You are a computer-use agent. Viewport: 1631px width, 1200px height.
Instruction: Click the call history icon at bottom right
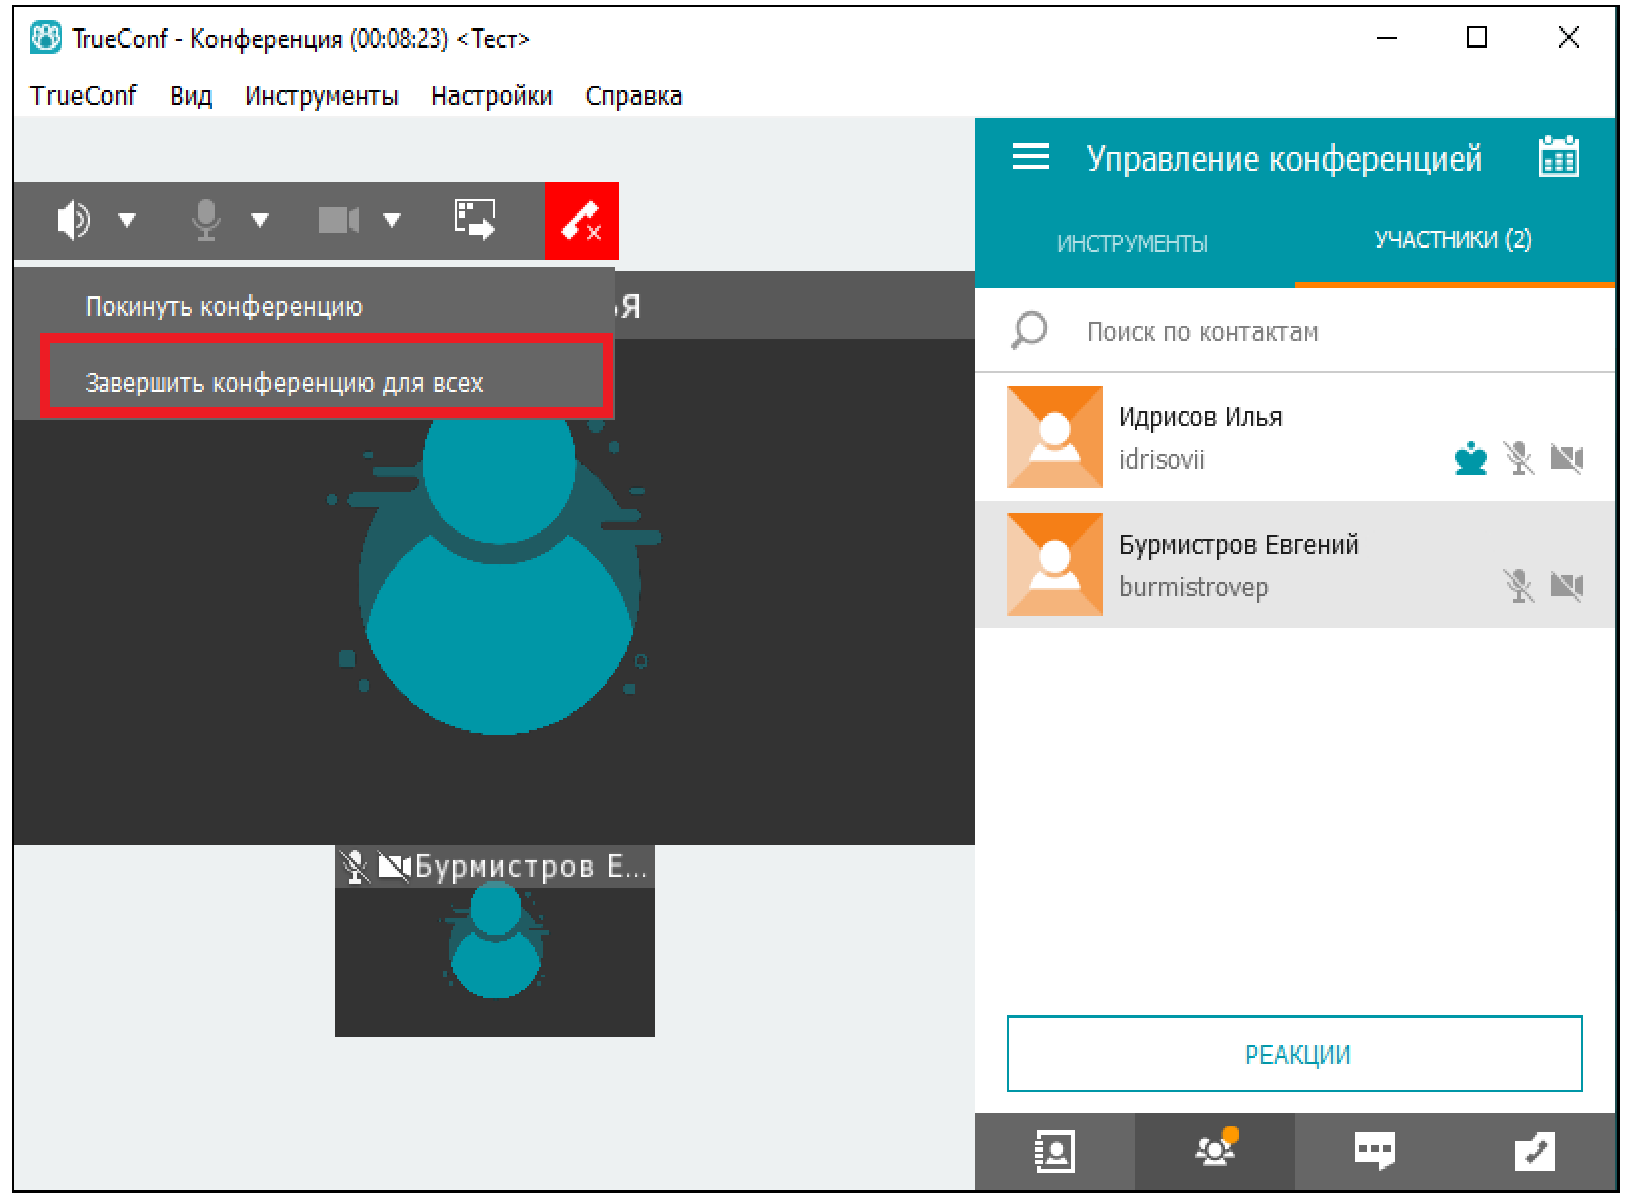[x=1534, y=1151]
